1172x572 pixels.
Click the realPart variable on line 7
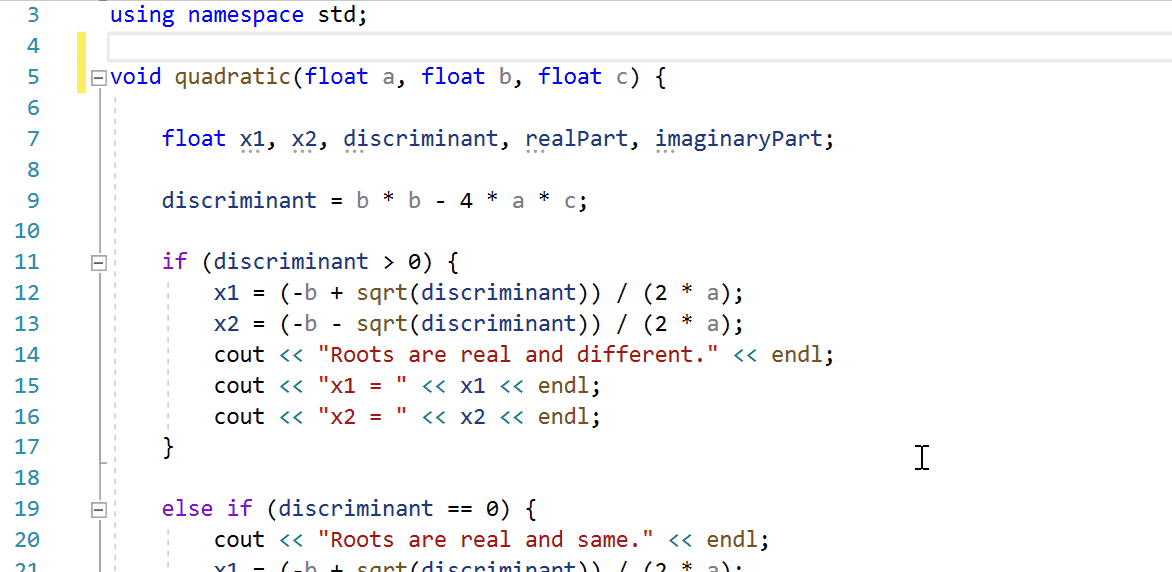[577, 139]
